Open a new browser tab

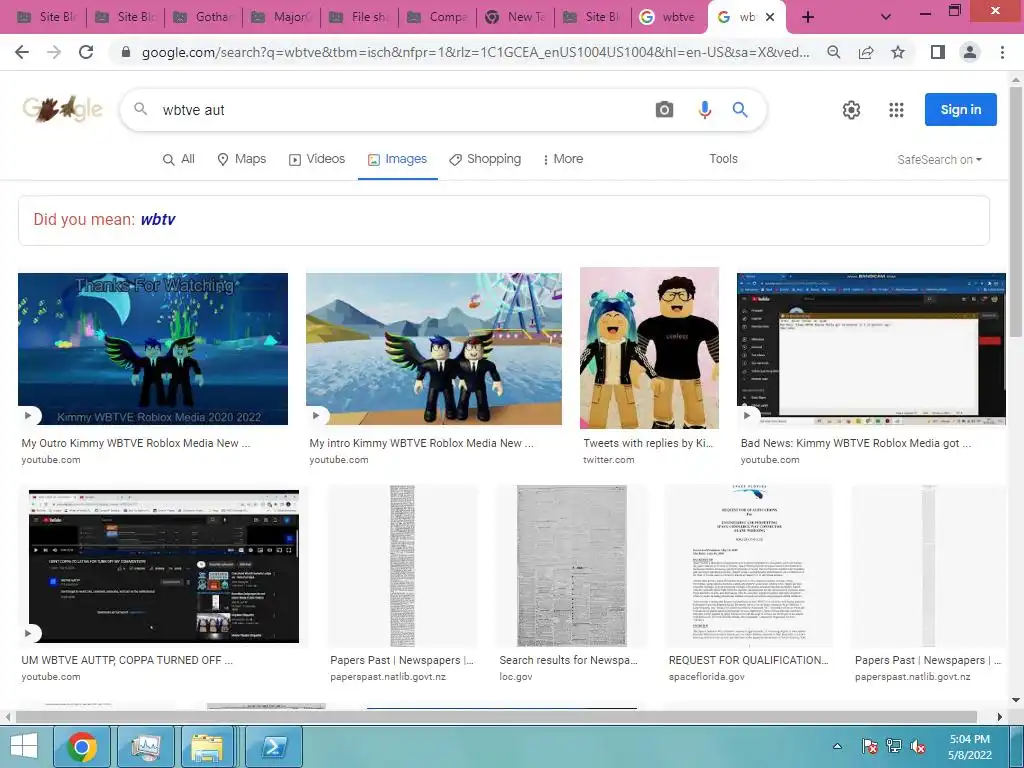click(808, 17)
